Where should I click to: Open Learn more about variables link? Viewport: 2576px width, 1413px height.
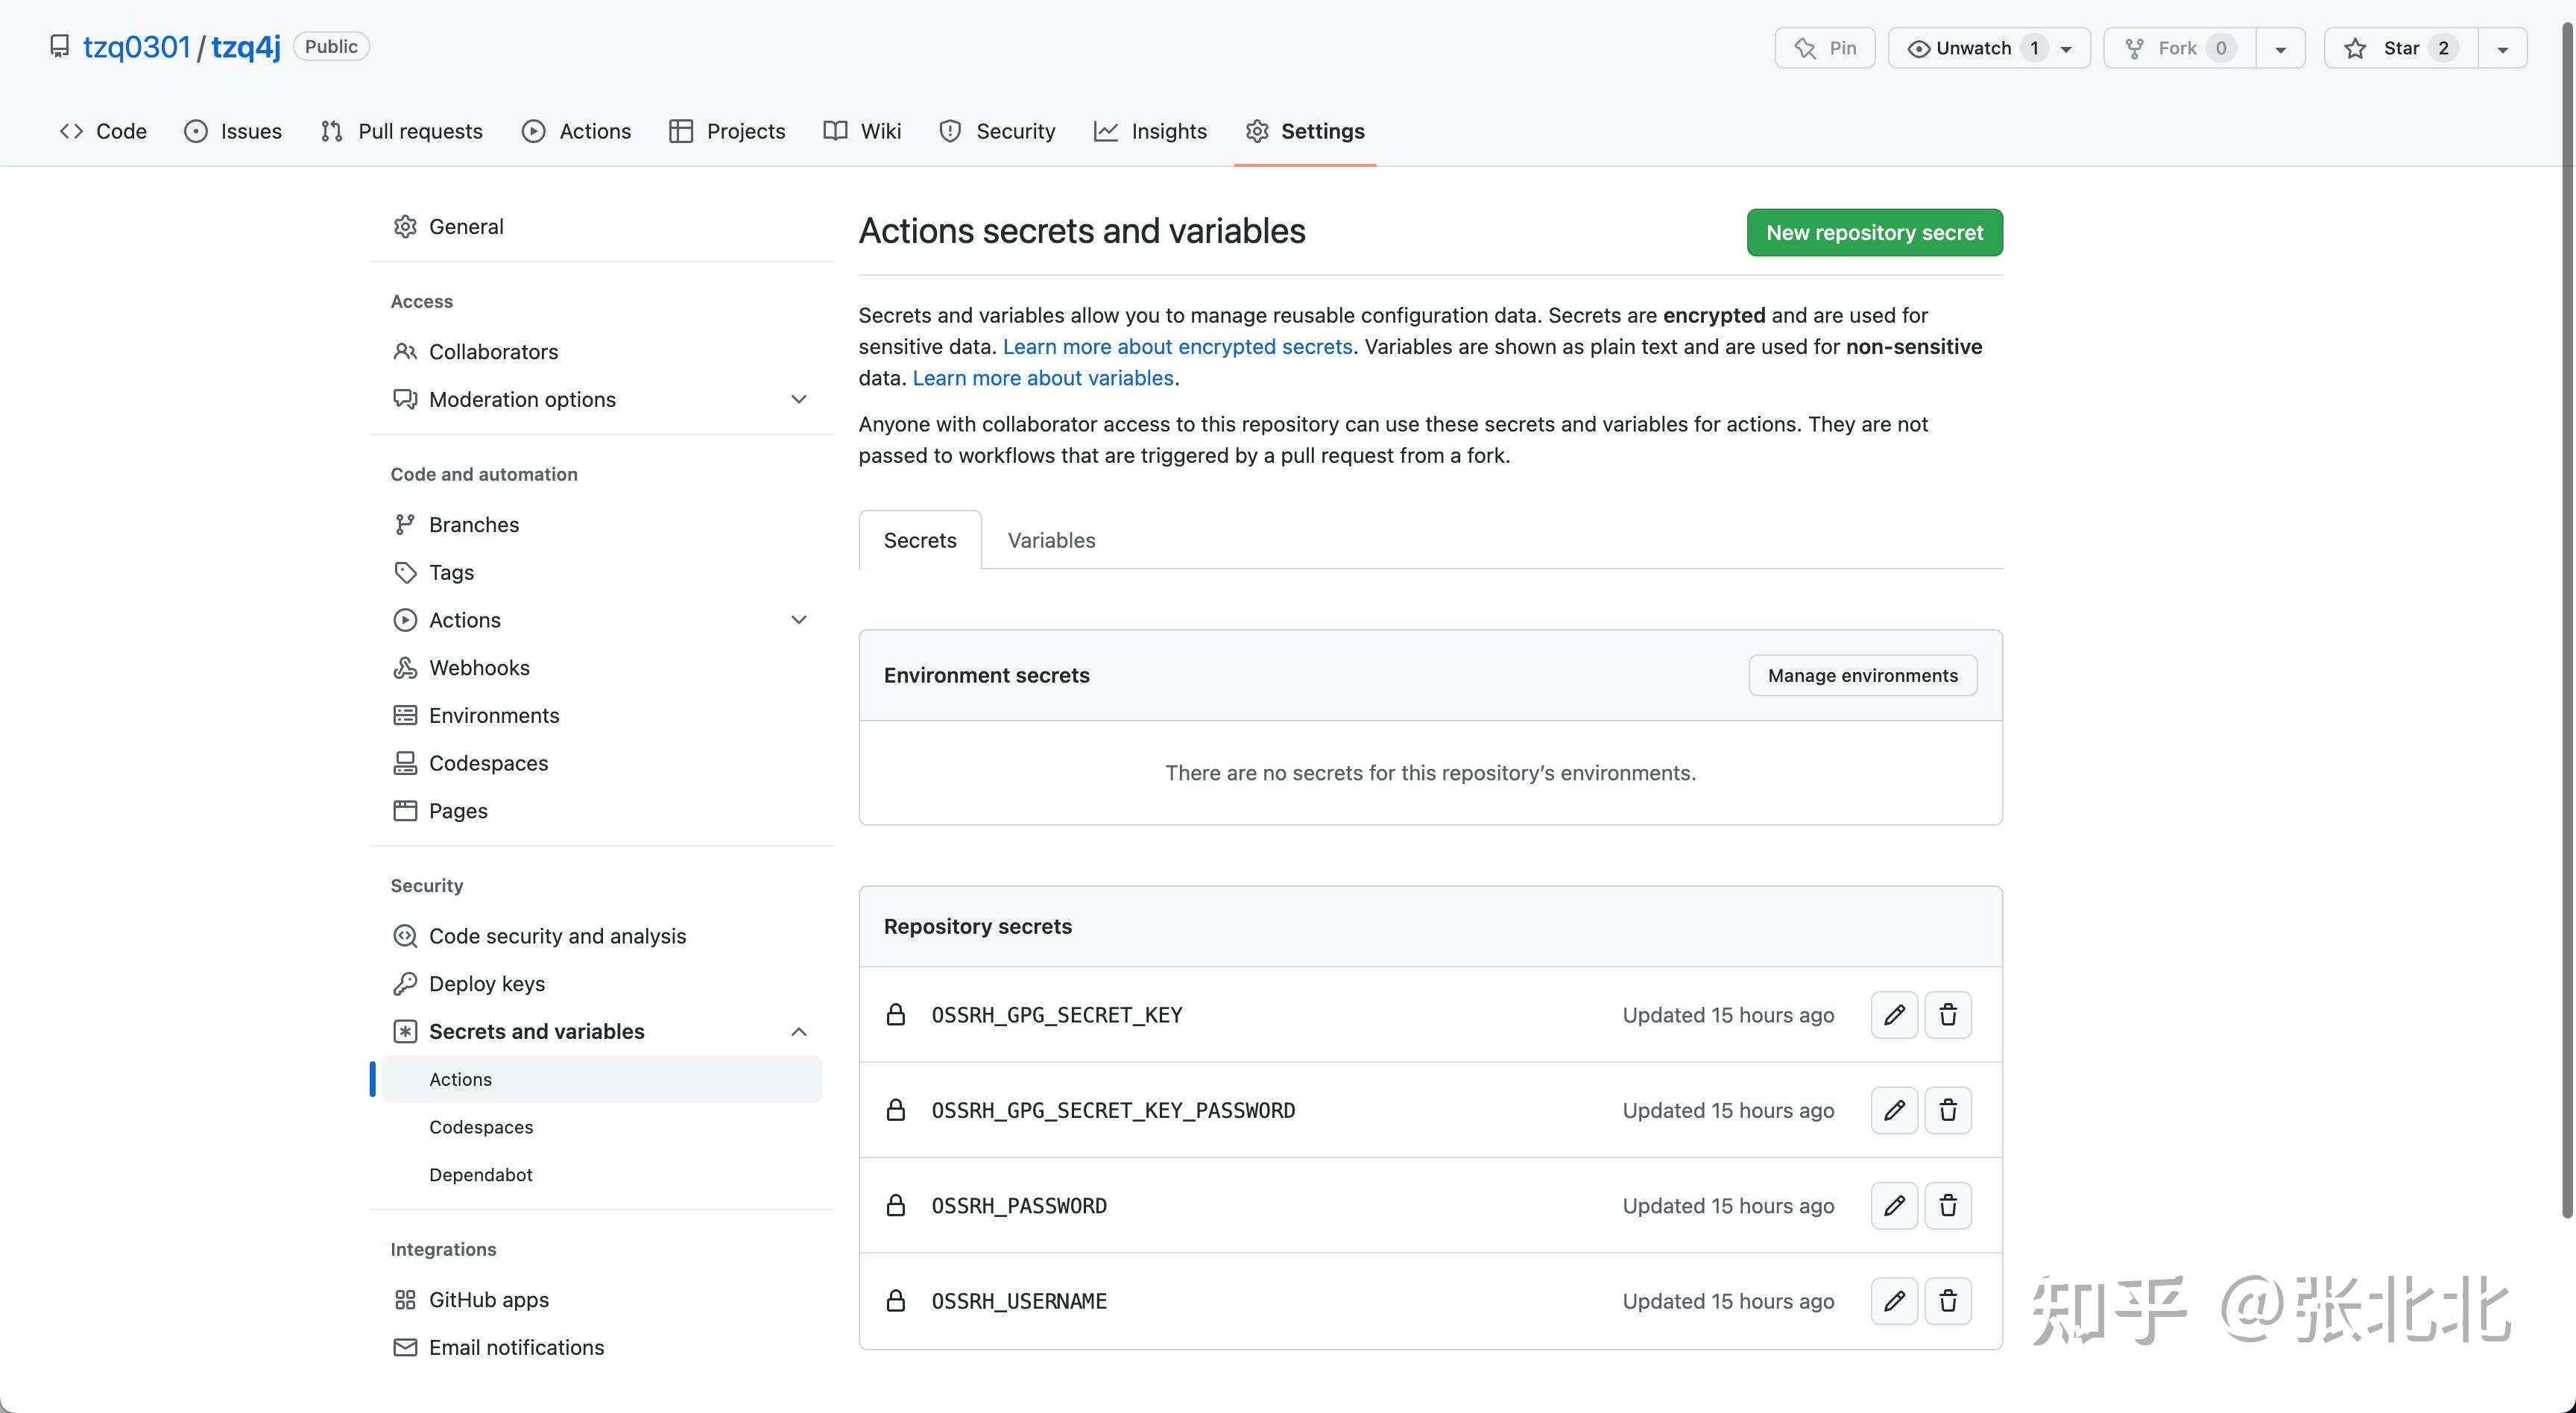click(1043, 378)
